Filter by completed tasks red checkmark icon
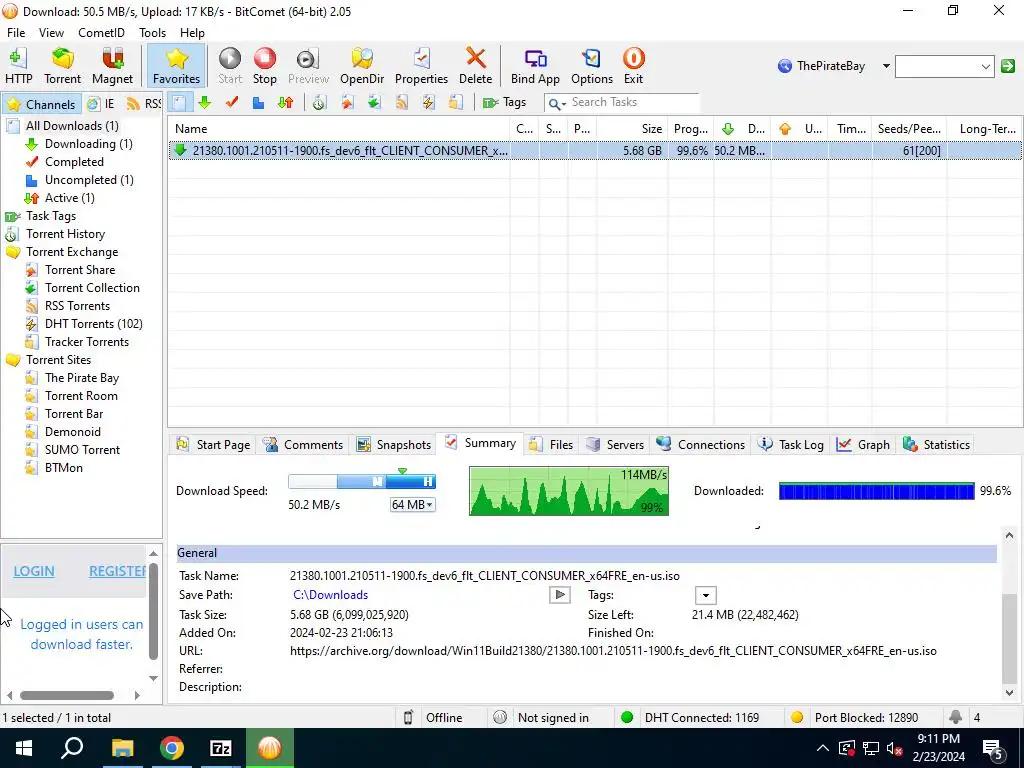The image size is (1024, 768). (231, 103)
